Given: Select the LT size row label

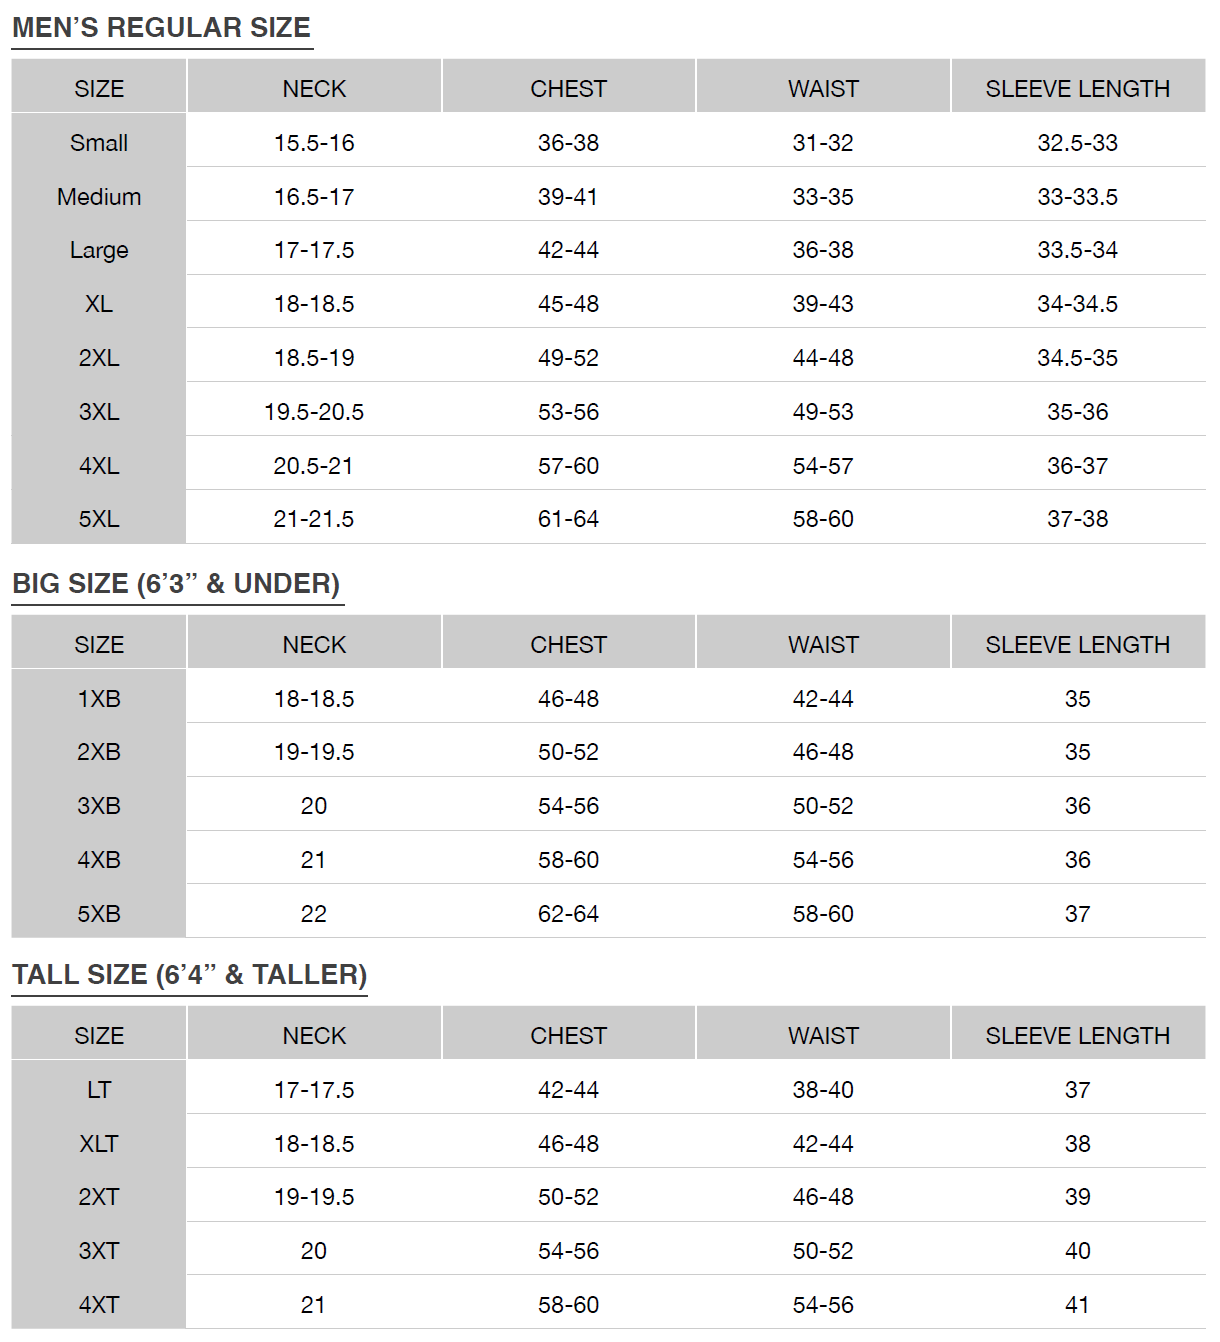Looking at the screenshot, I should (x=99, y=1090).
